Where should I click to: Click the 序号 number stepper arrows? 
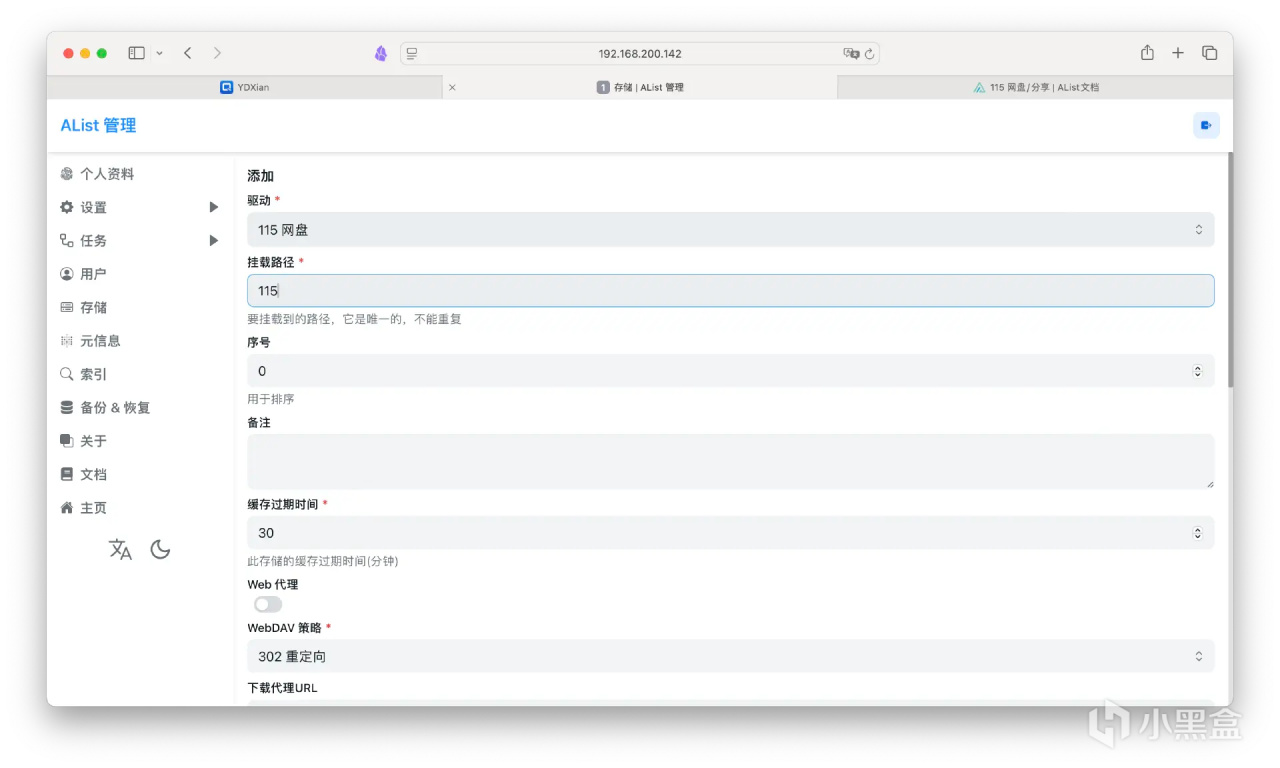pyautogui.click(x=1198, y=371)
